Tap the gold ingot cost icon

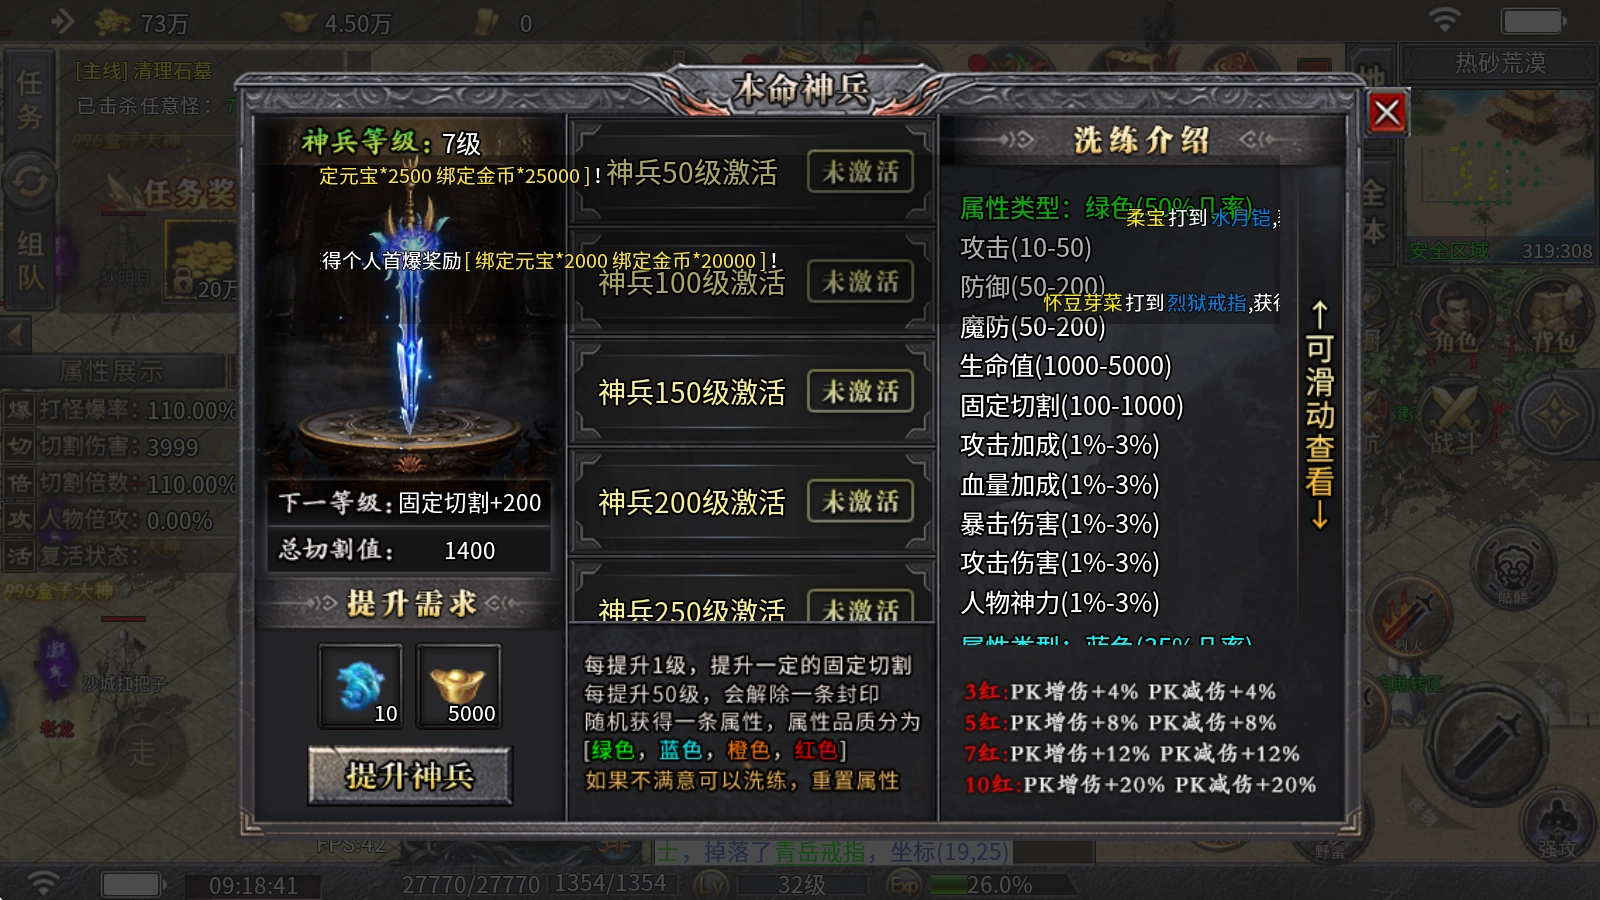click(458, 686)
